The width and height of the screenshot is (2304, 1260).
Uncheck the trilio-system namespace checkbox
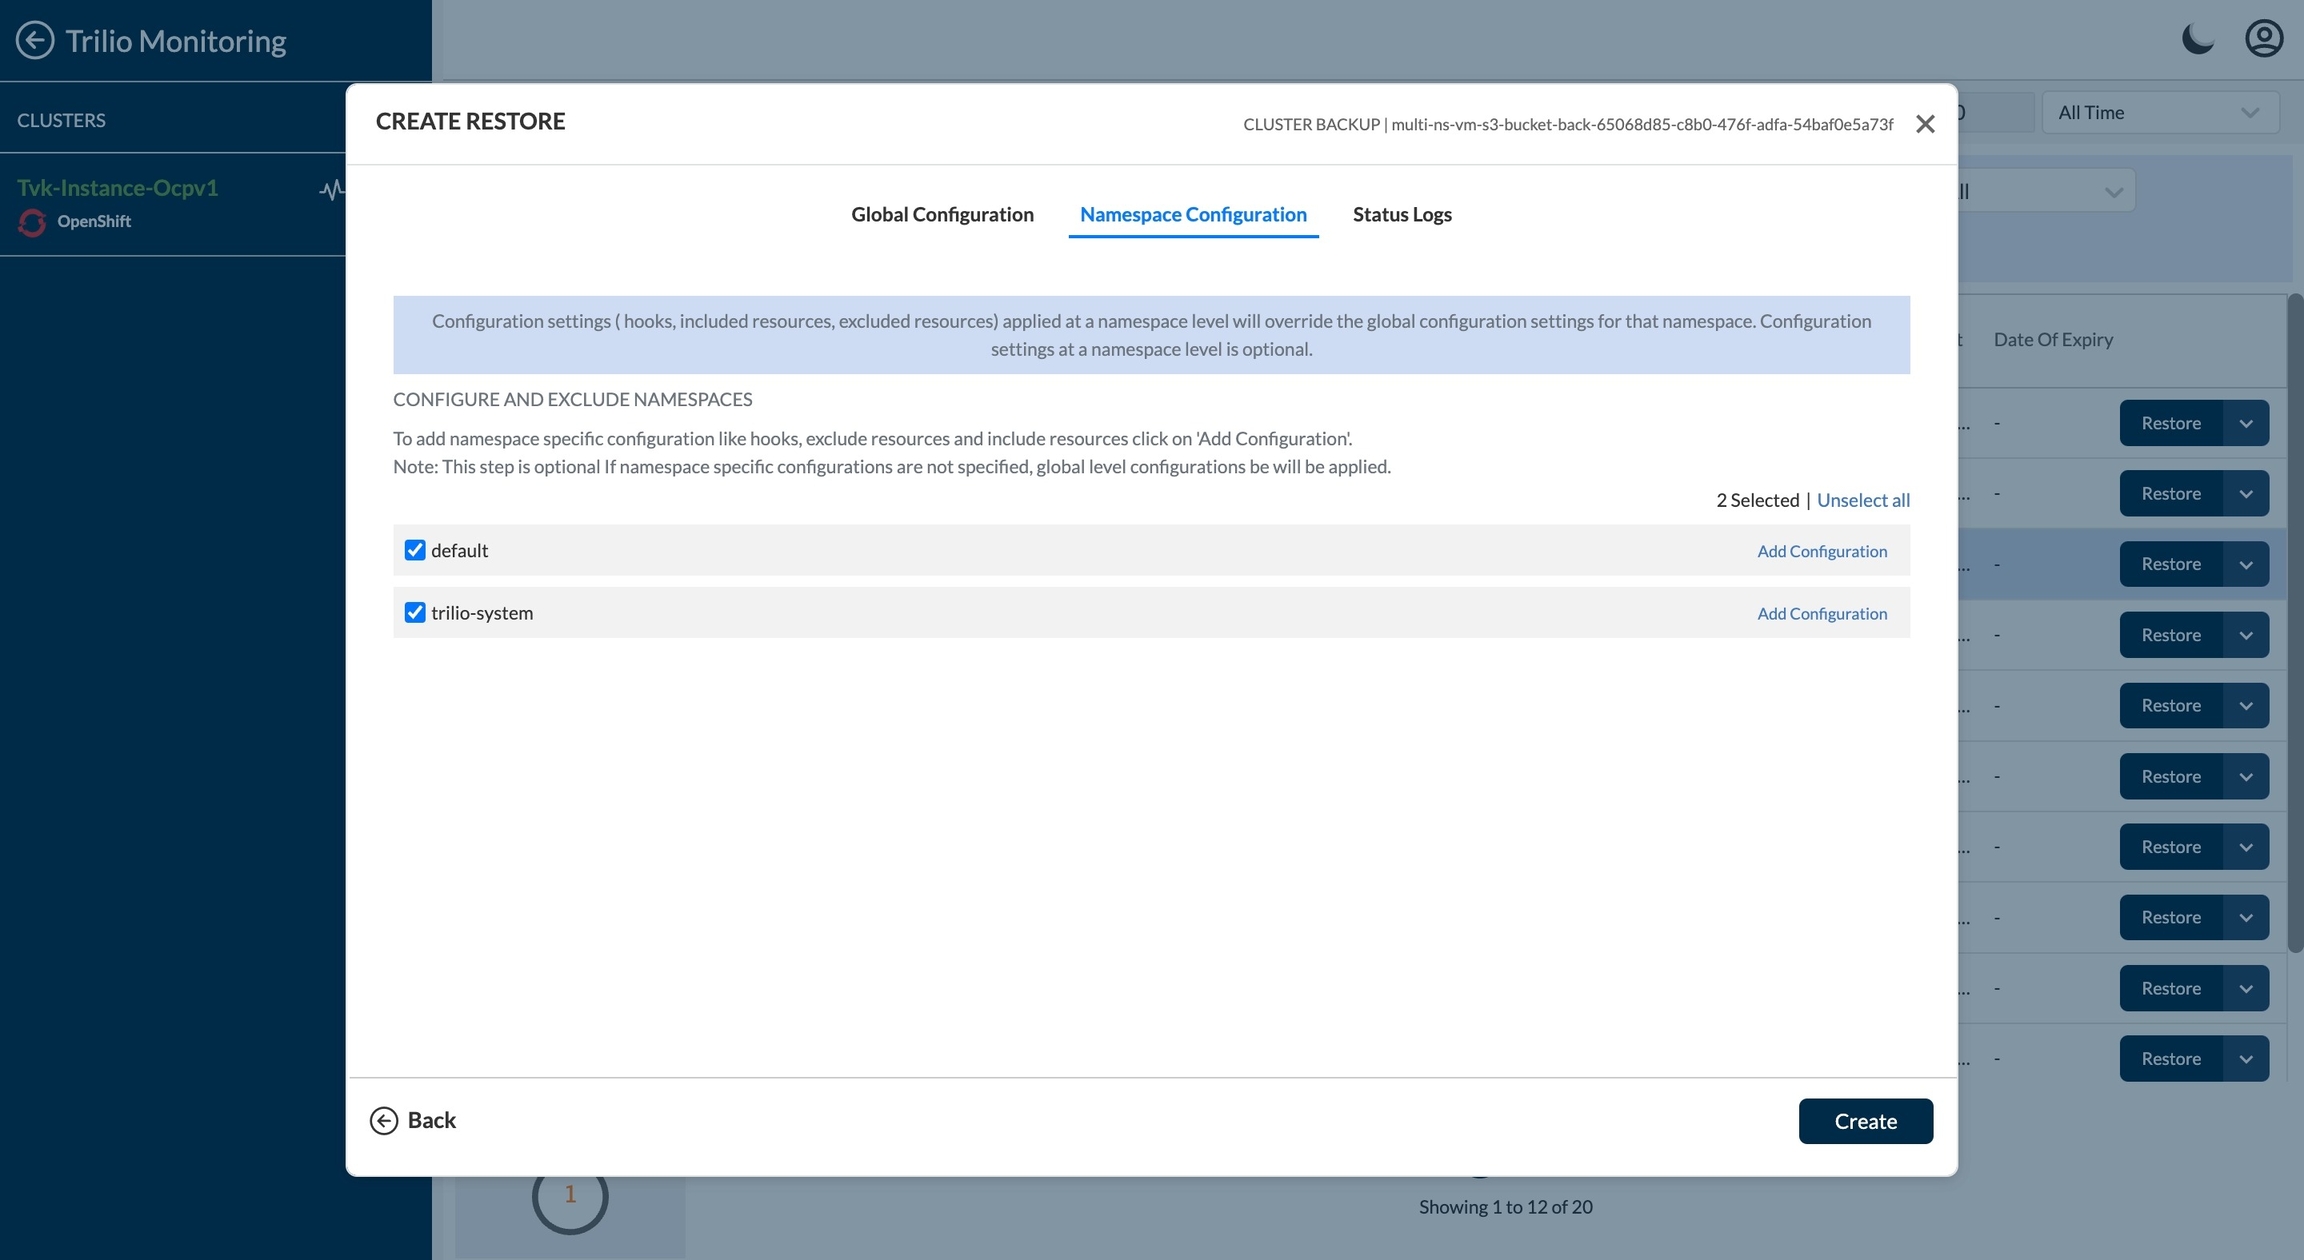[x=415, y=612]
